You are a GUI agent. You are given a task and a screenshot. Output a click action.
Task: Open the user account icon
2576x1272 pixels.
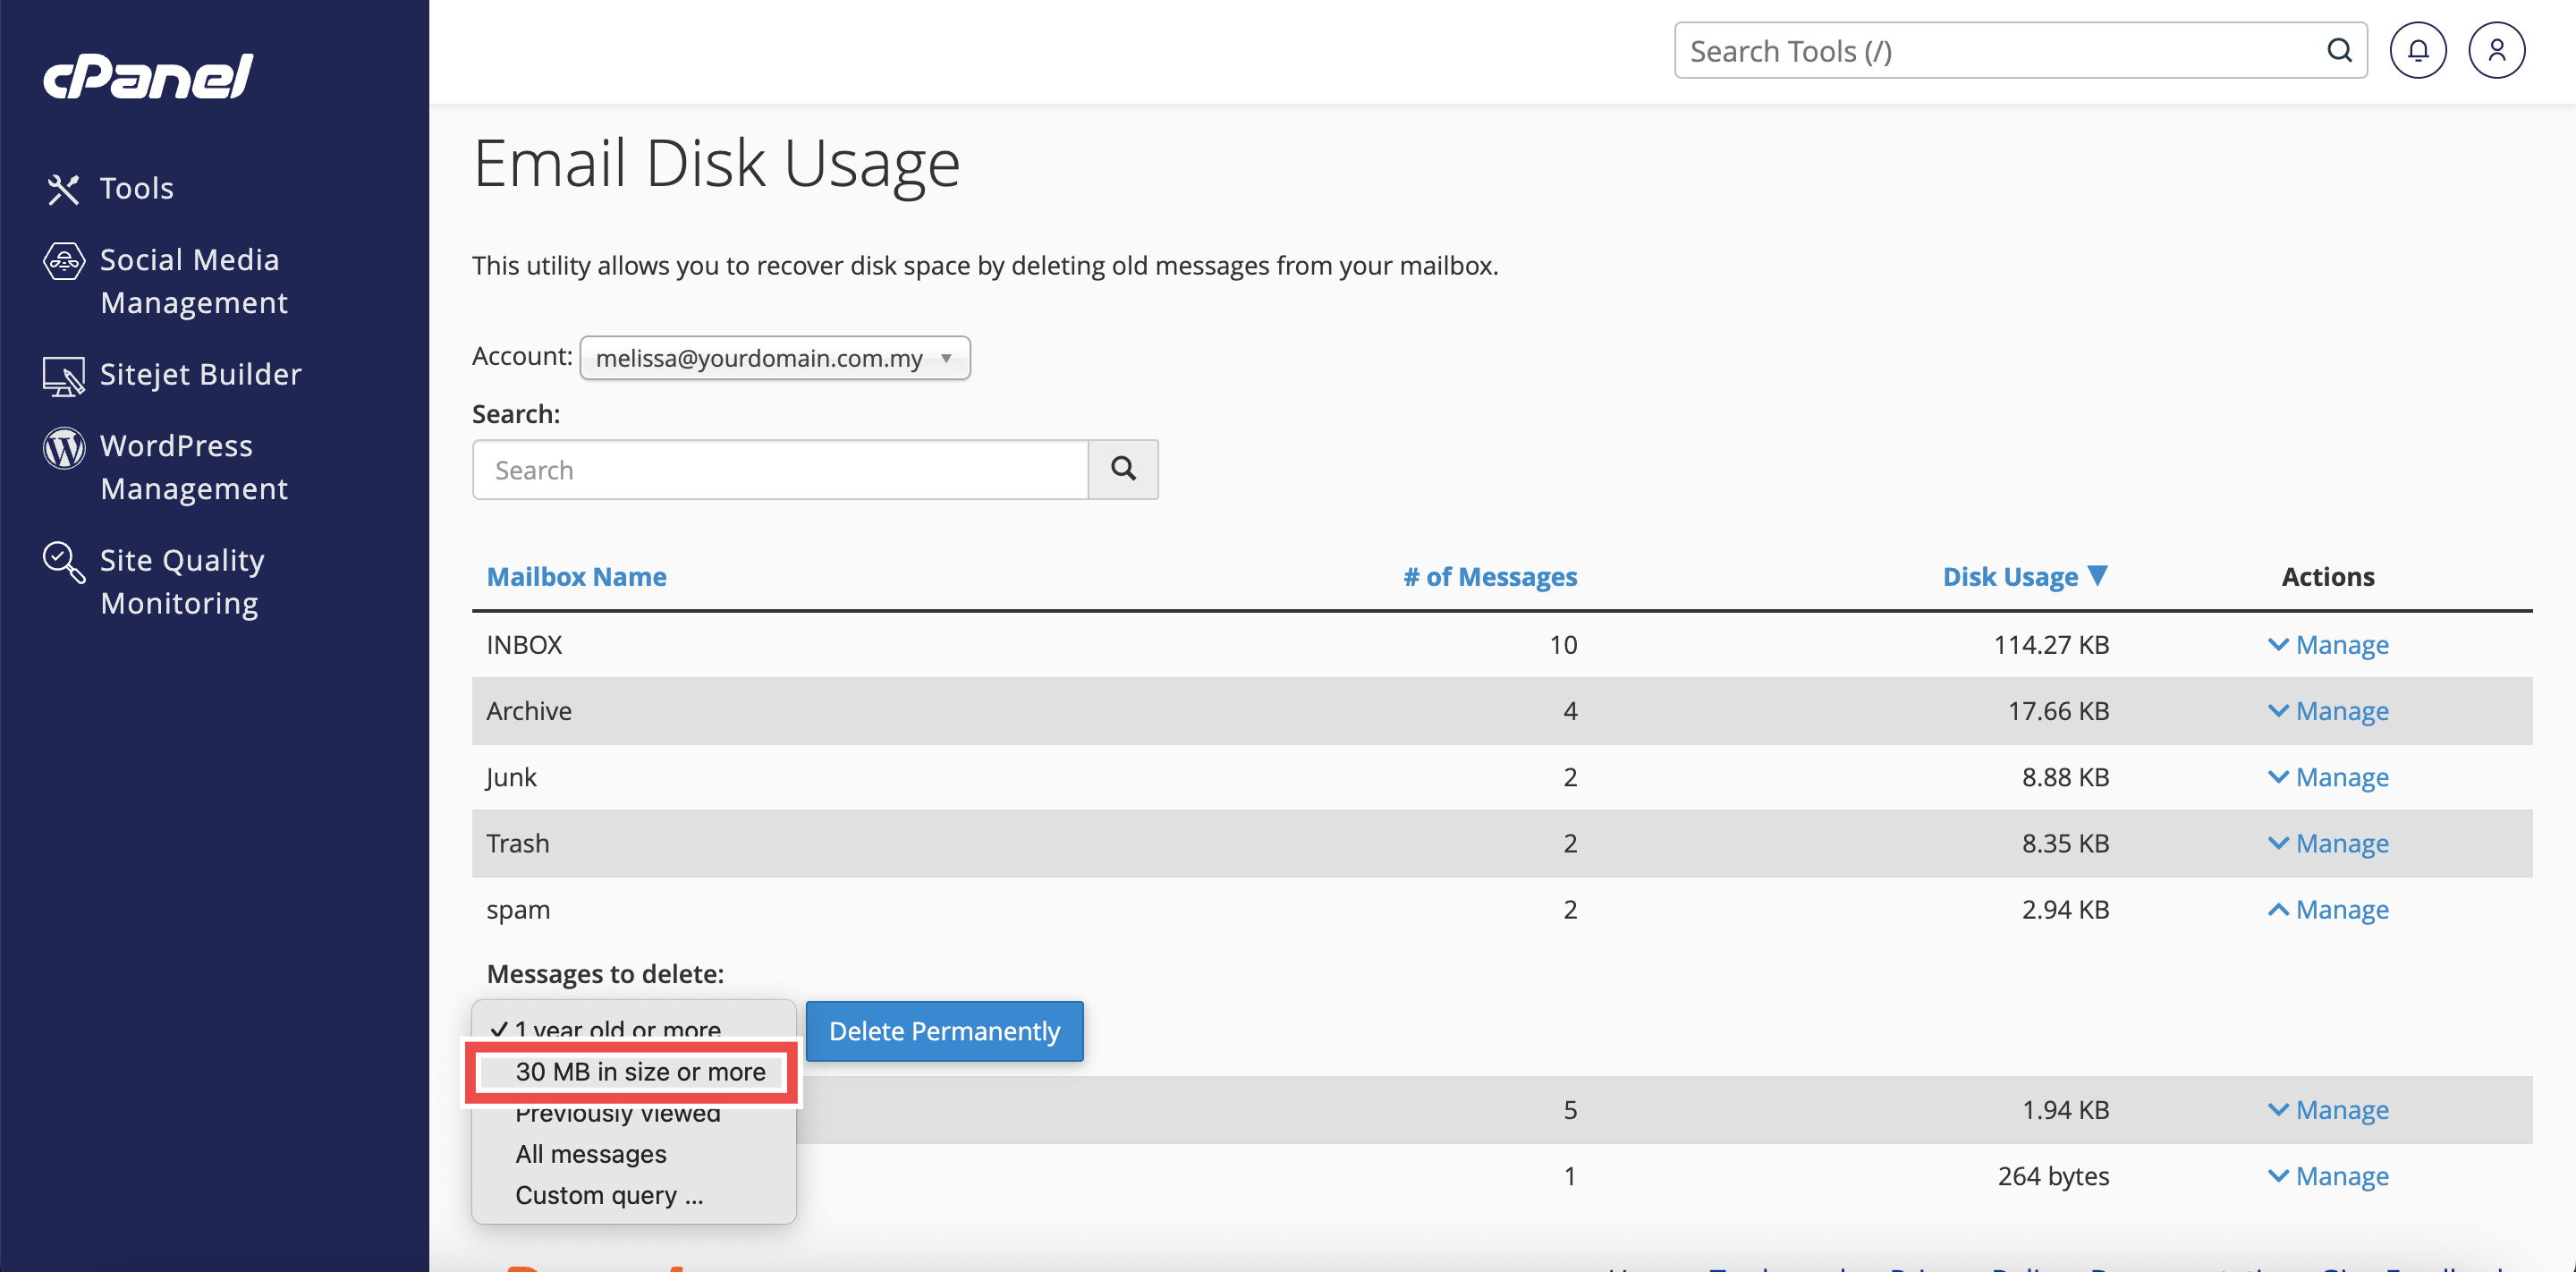coord(2496,51)
